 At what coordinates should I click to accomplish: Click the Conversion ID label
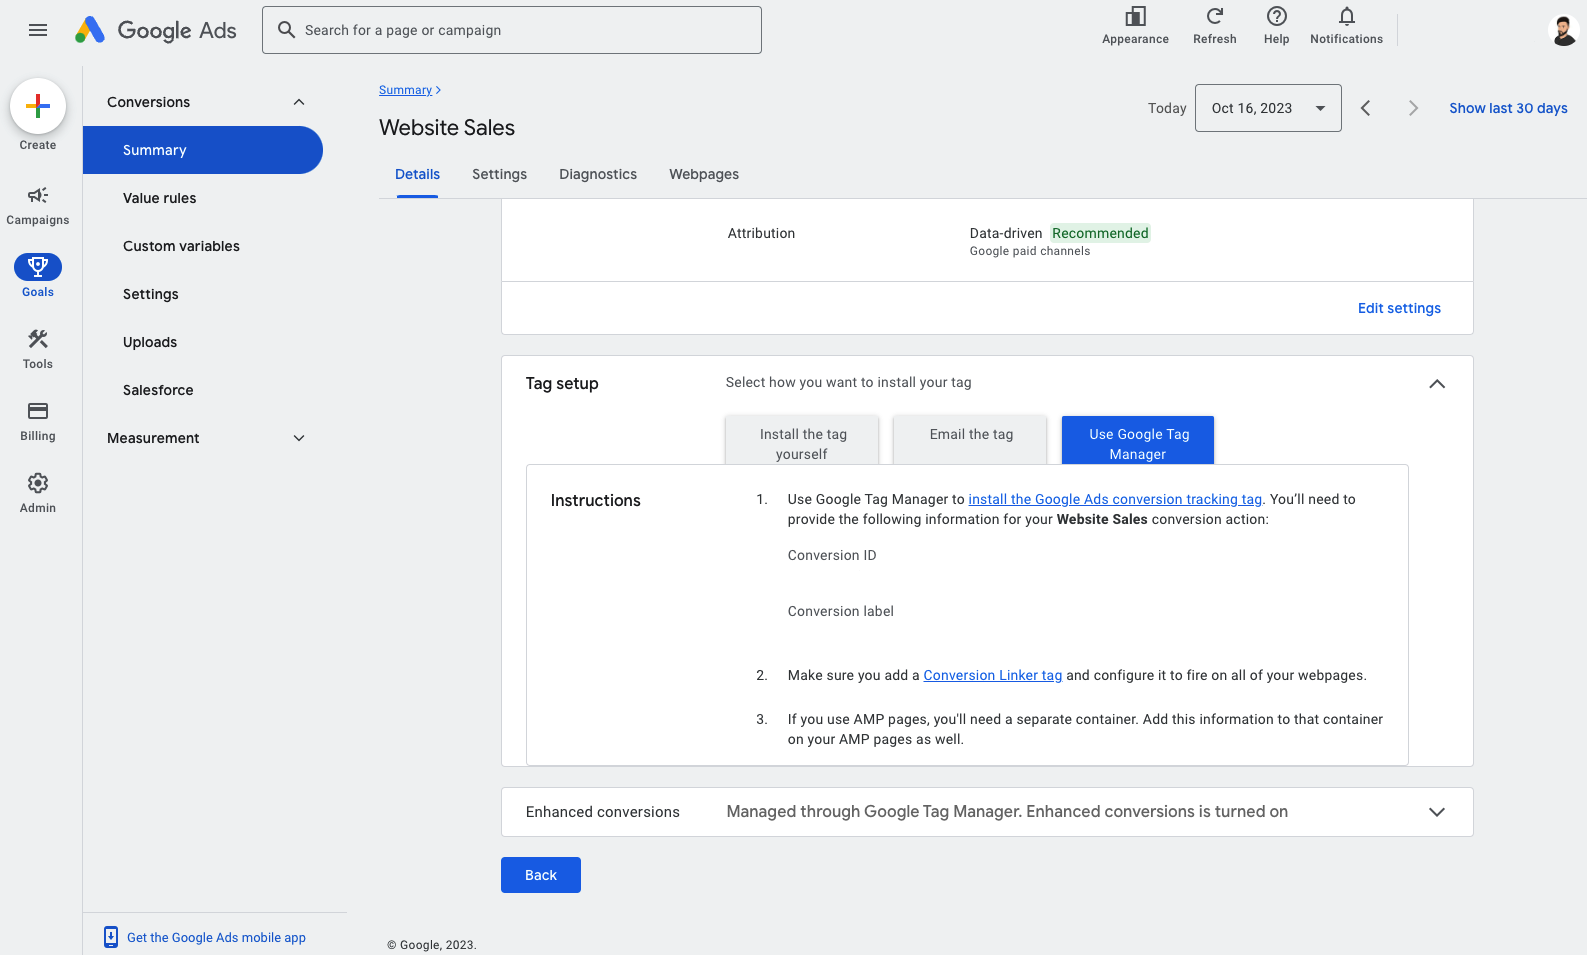click(x=832, y=555)
